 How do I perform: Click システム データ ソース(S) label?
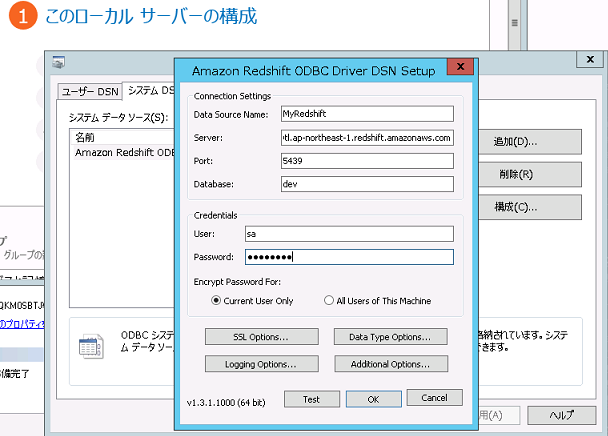pos(119,118)
